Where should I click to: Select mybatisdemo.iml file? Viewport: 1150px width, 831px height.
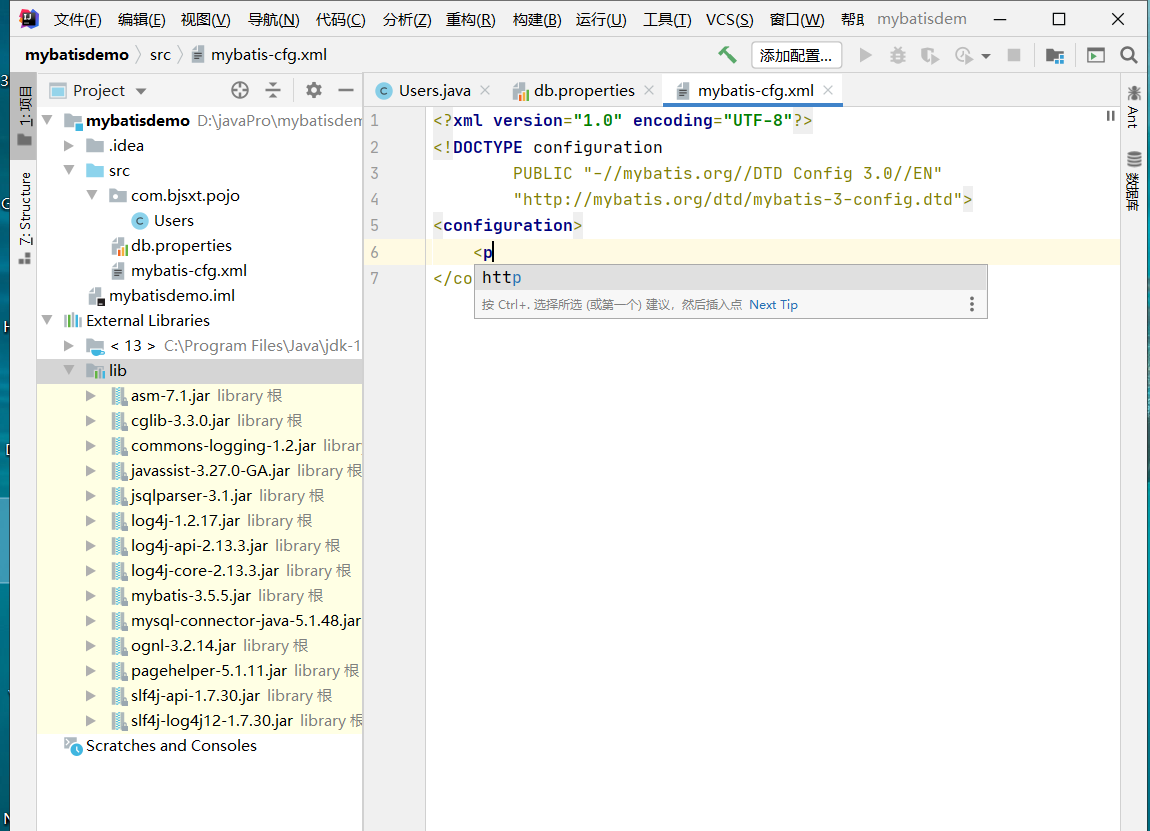[x=172, y=295]
